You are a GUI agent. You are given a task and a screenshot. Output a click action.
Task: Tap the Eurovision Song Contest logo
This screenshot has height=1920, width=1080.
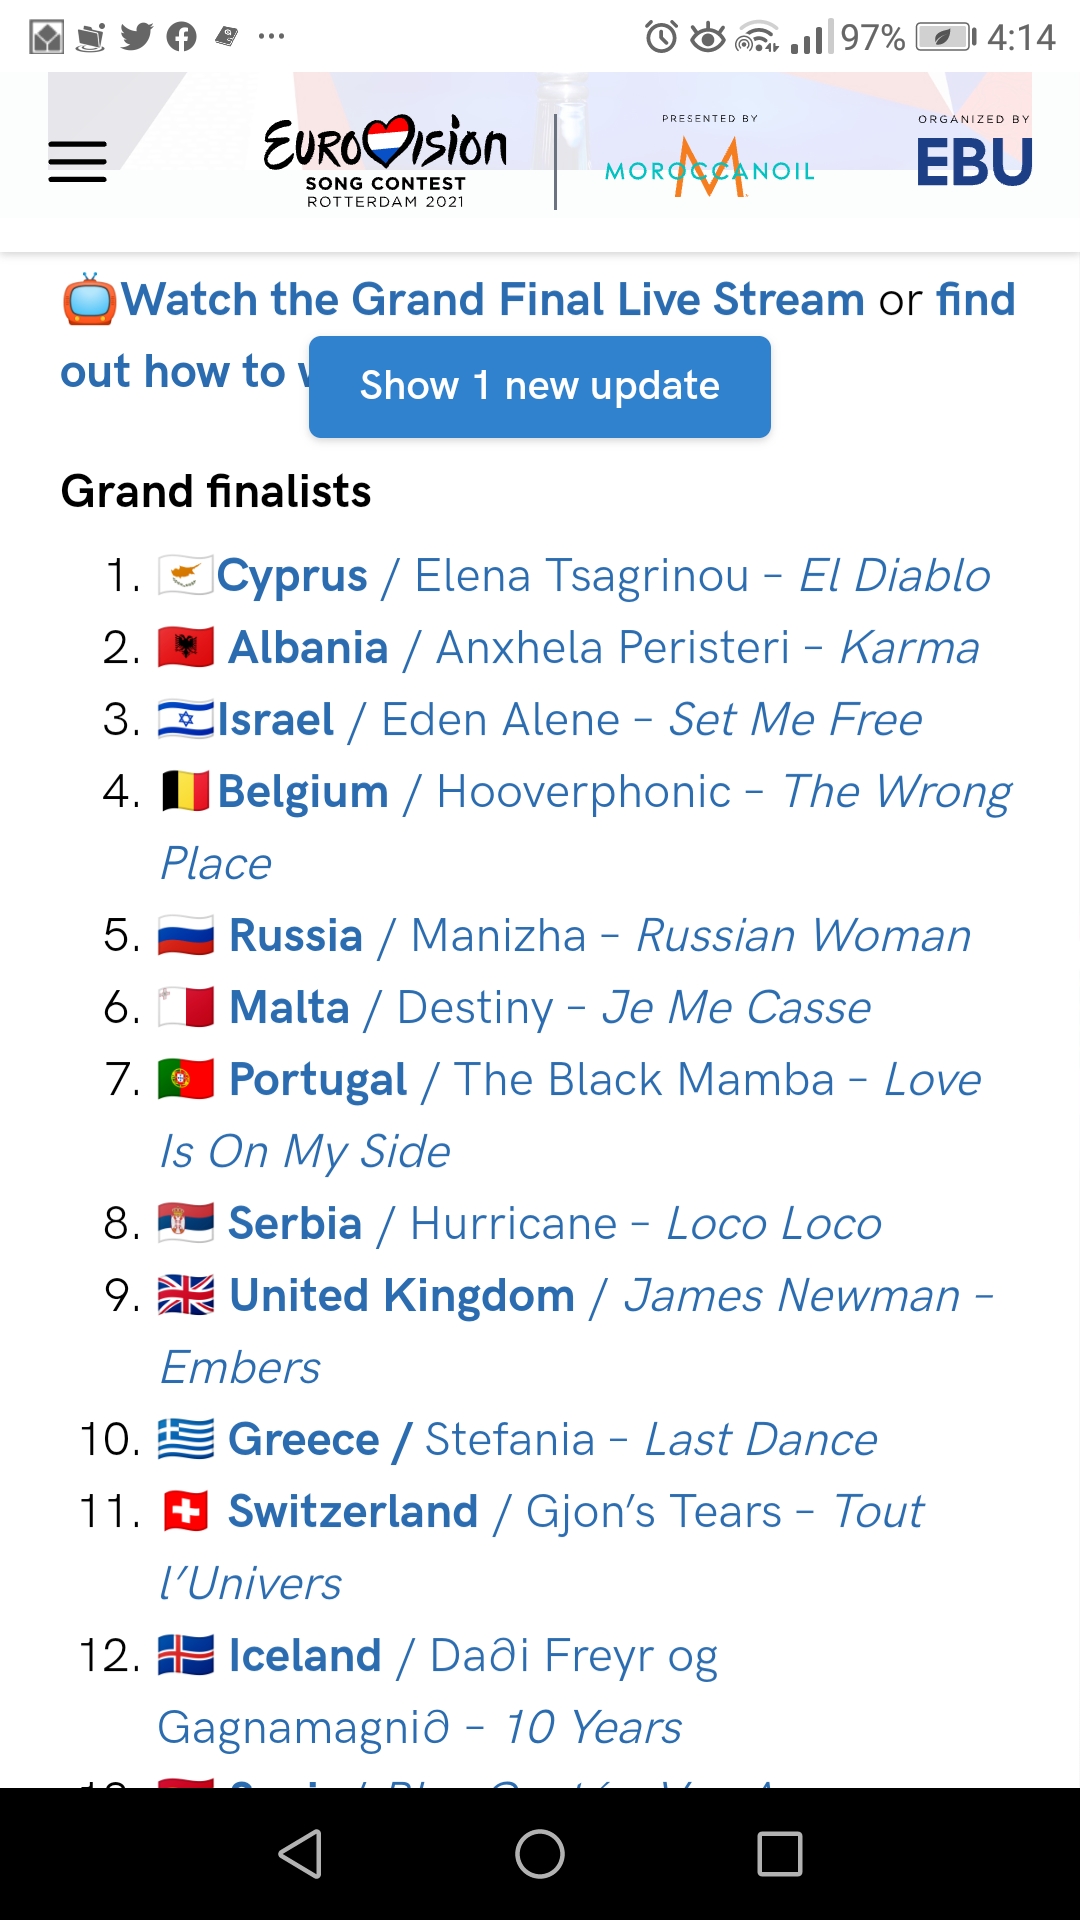point(385,161)
